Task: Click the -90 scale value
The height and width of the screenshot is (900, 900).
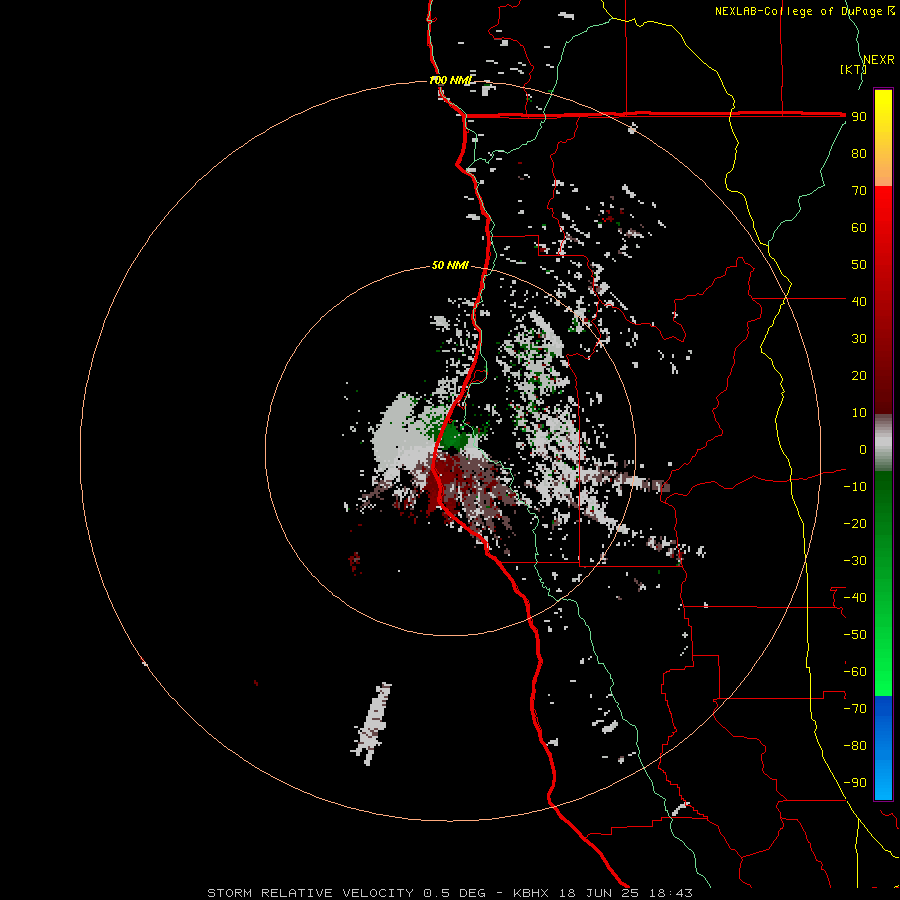Action: tap(855, 783)
